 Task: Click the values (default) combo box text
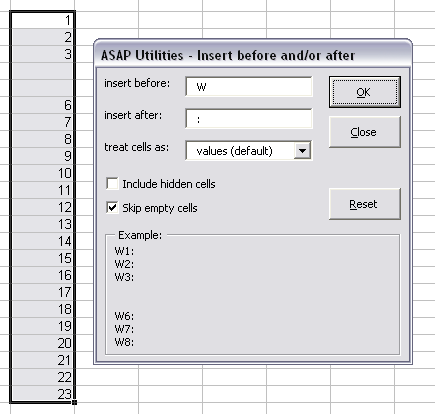pos(234,151)
